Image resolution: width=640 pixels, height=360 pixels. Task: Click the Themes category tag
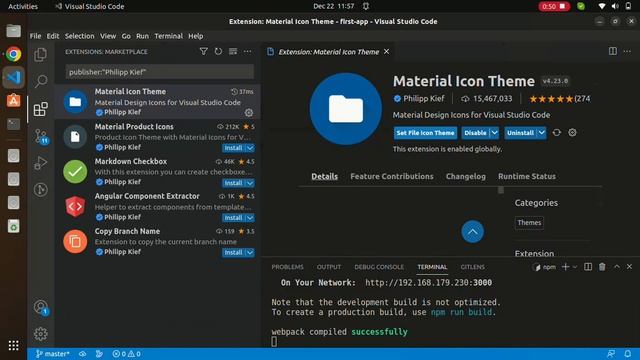coord(529,223)
